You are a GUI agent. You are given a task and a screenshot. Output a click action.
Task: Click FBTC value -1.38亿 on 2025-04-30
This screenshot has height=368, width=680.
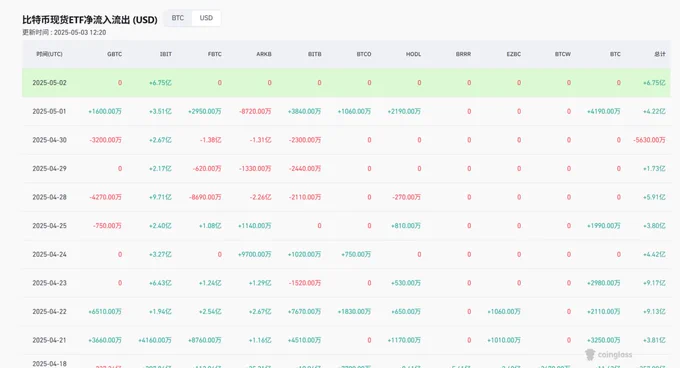coord(210,140)
